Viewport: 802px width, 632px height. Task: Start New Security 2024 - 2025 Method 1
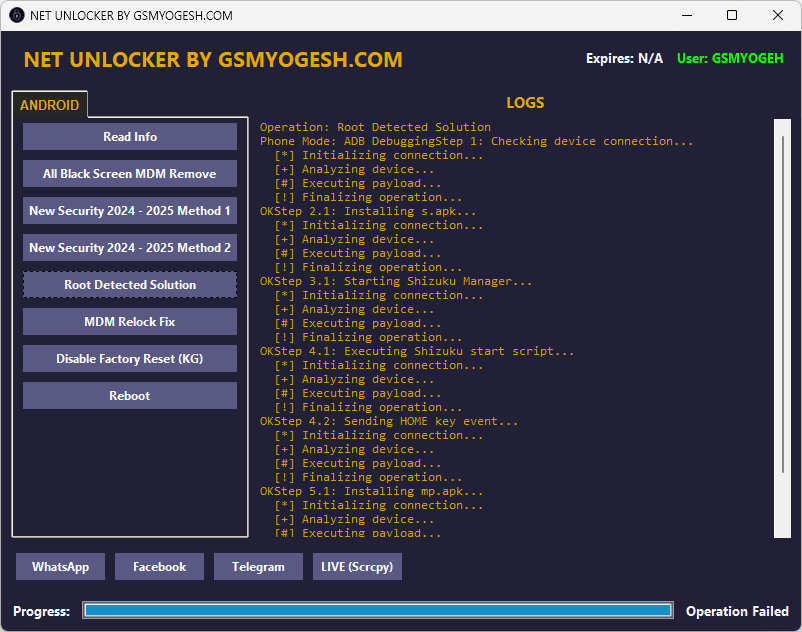point(130,211)
